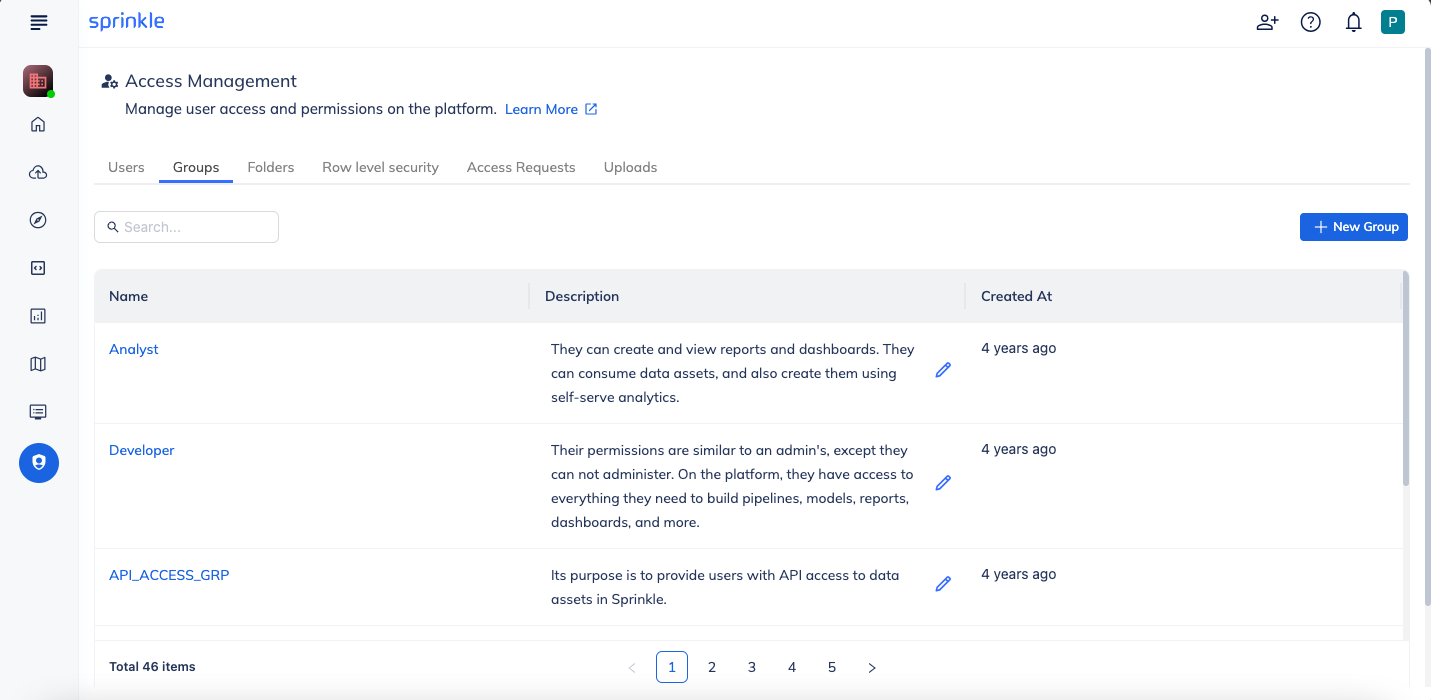This screenshot has width=1431, height=700.
Task: Go to page 3
Action: (x=752, y=667)
